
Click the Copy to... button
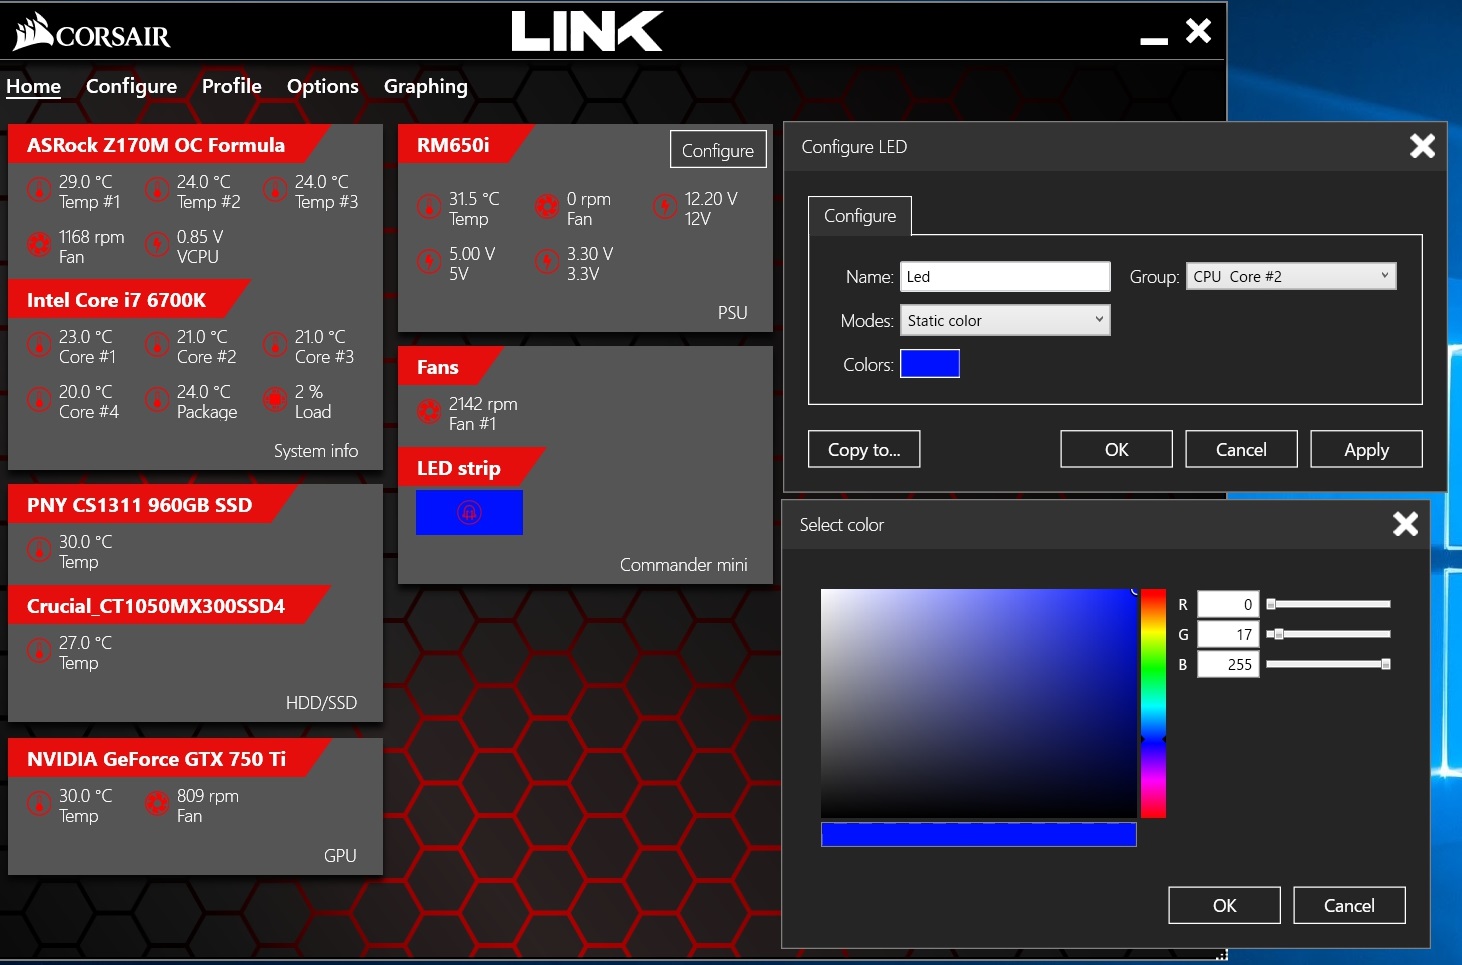tap(864, 449)
